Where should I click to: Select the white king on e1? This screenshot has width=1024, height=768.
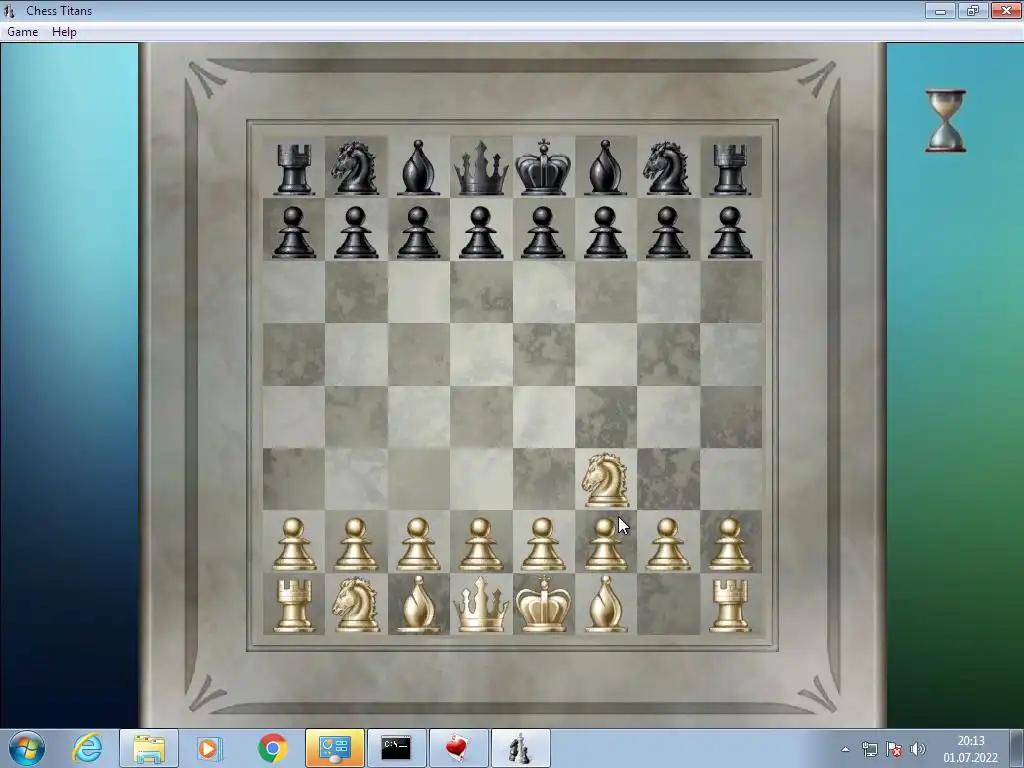(543, 605)
